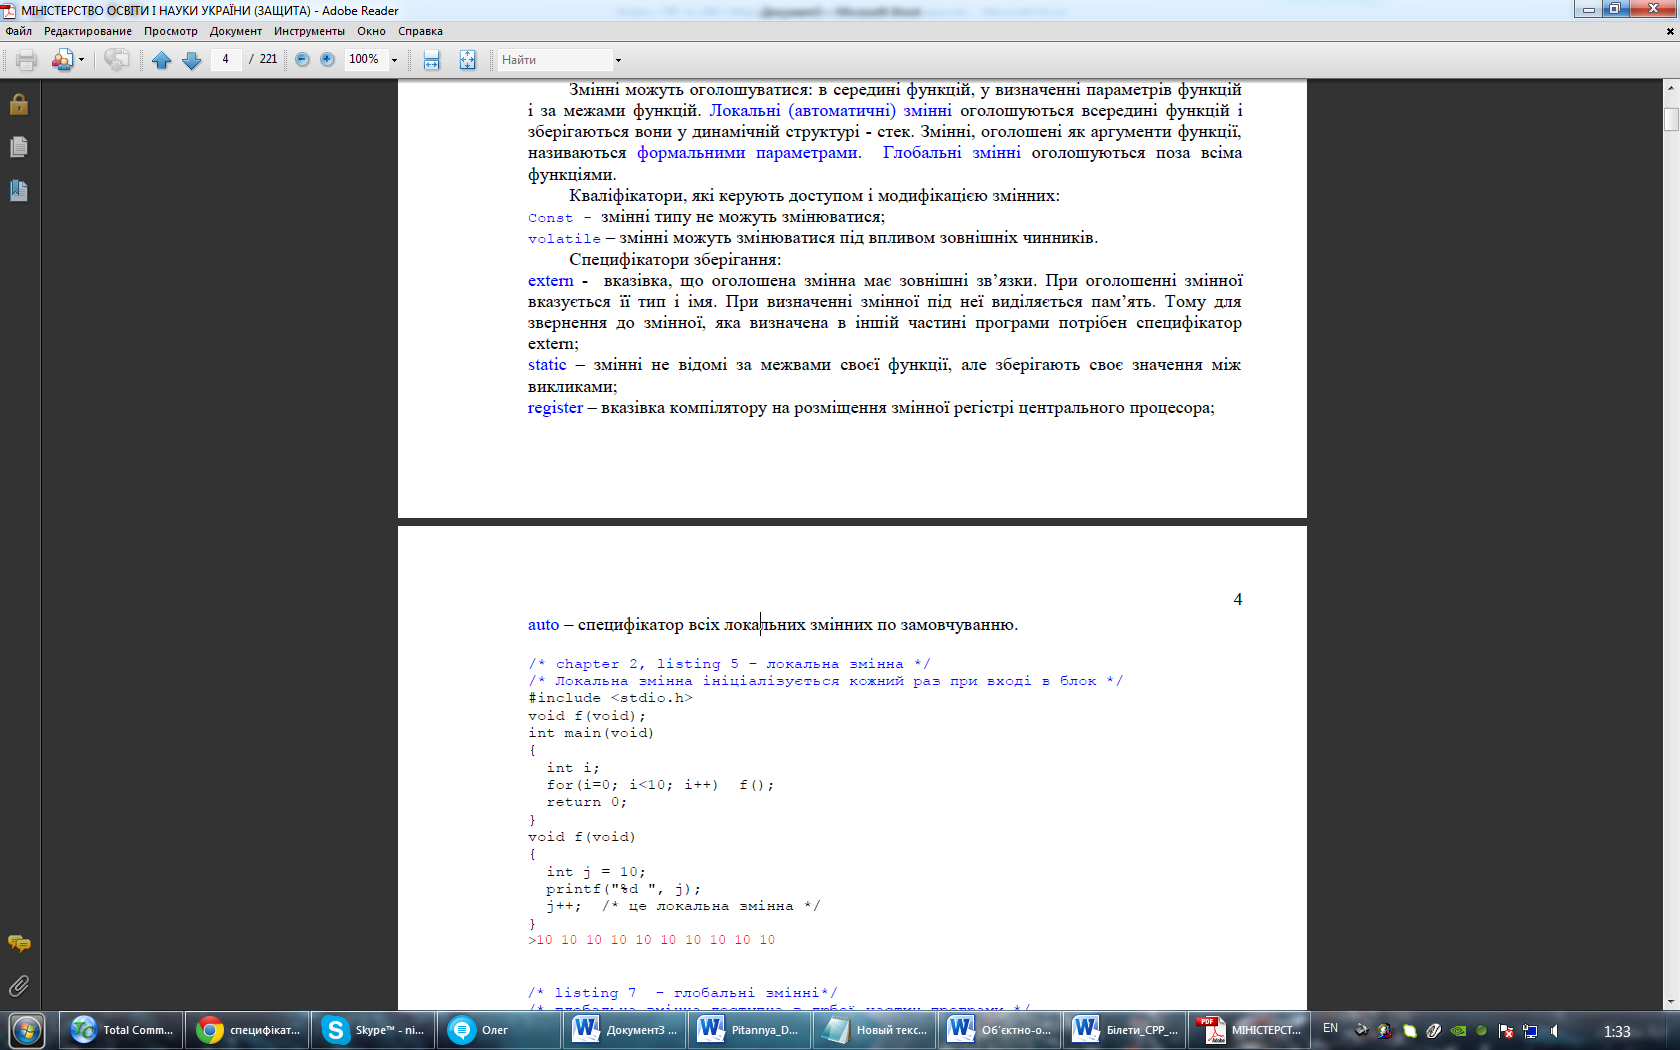Click the Action Center flag tray icon
The height and width of the screenshot is (1050, 1680).
(1506, 1031)
